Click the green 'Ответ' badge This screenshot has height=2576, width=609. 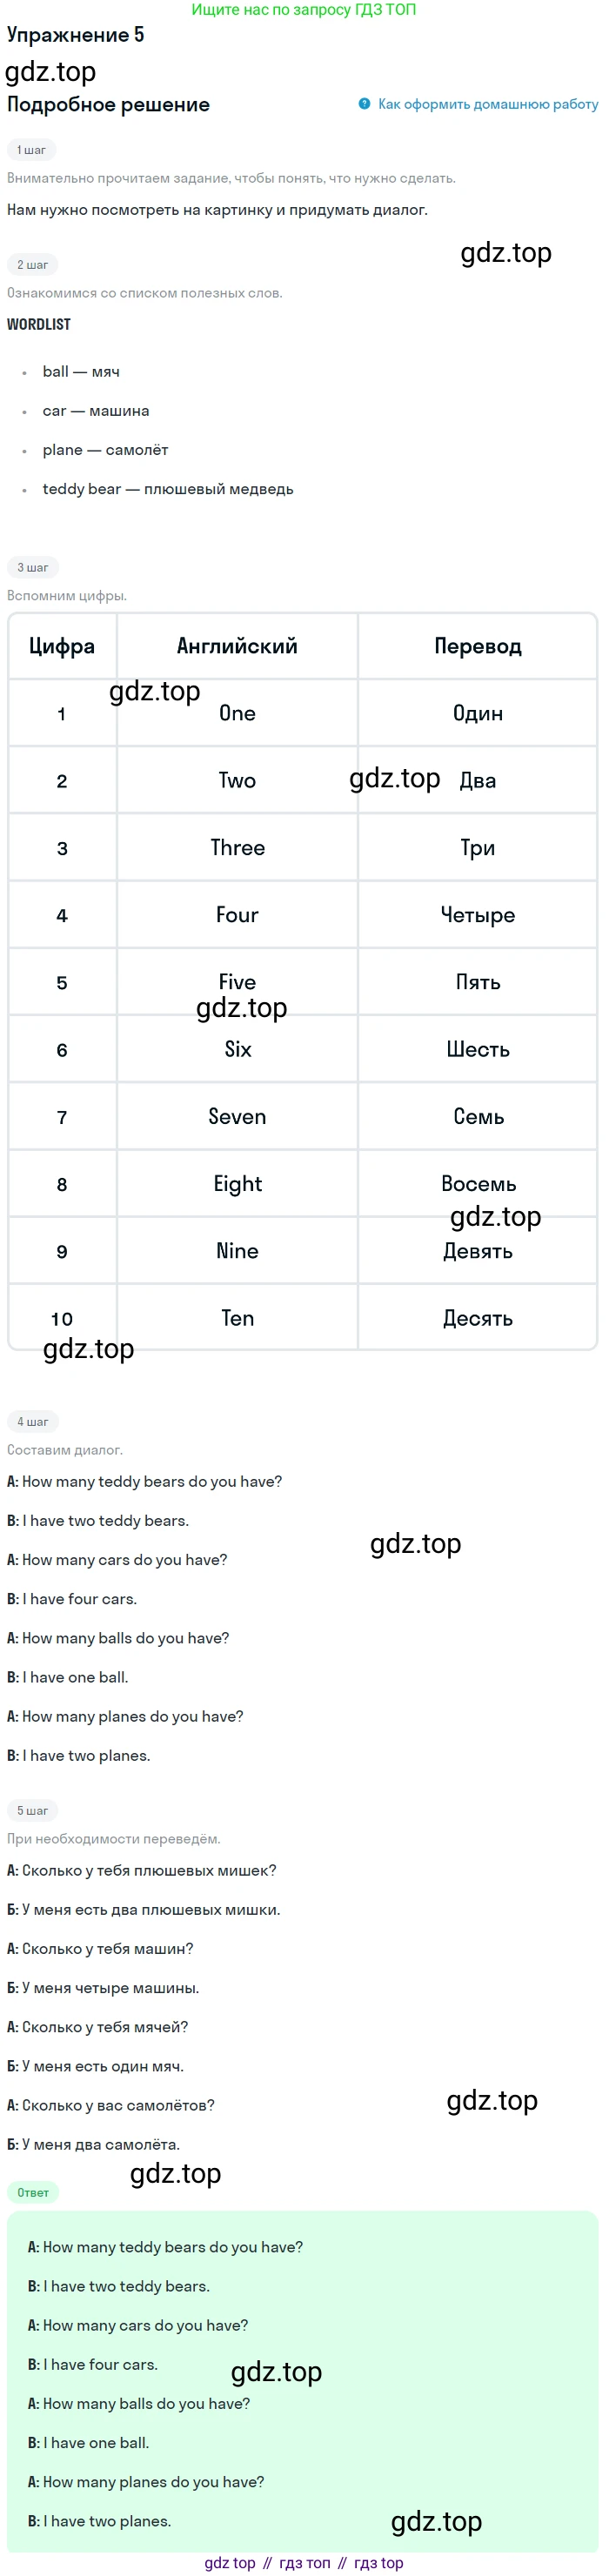click(33, 2192)
